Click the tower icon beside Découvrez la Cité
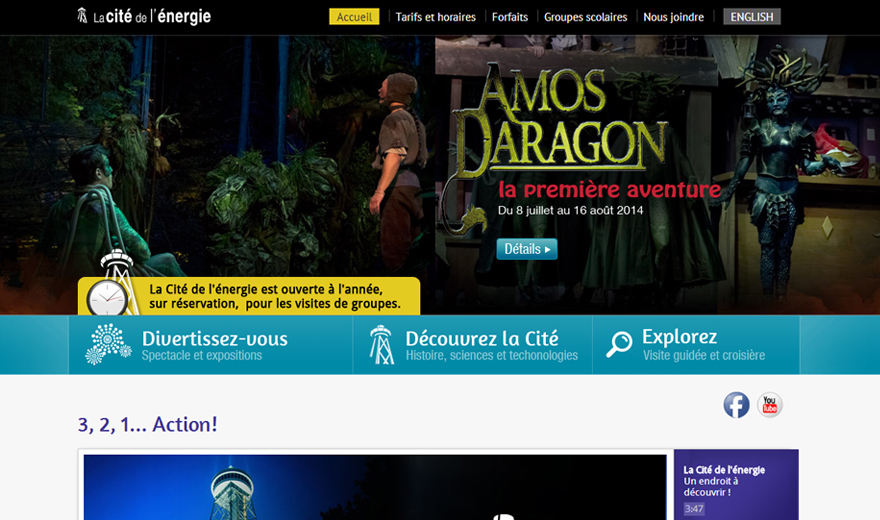 381,345
